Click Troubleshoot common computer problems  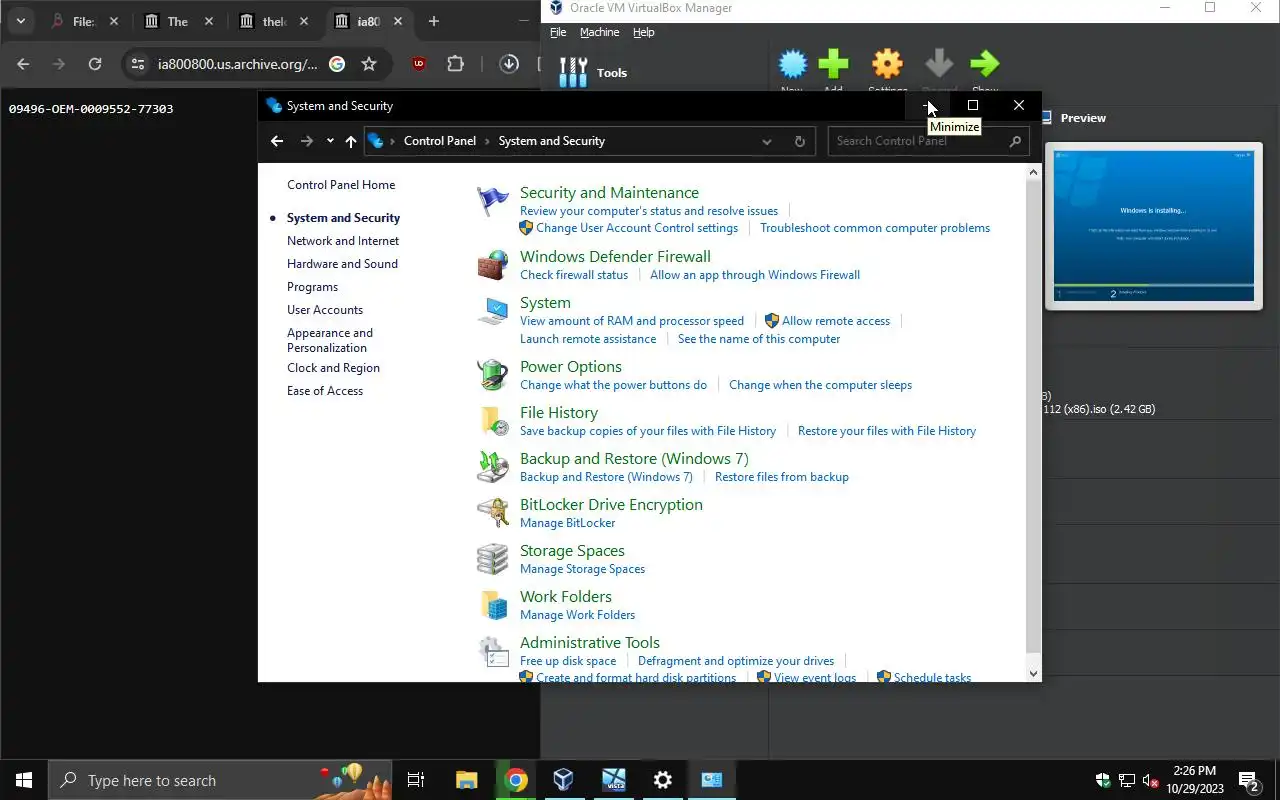pos(875,228)
